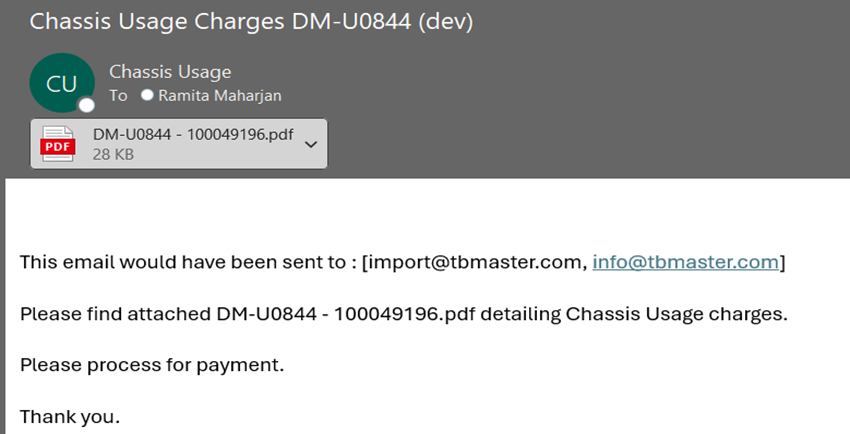Viewport: 850px width, 434px height.
Task: Click the "Thank you." closing line
Action: click(70, 417)
